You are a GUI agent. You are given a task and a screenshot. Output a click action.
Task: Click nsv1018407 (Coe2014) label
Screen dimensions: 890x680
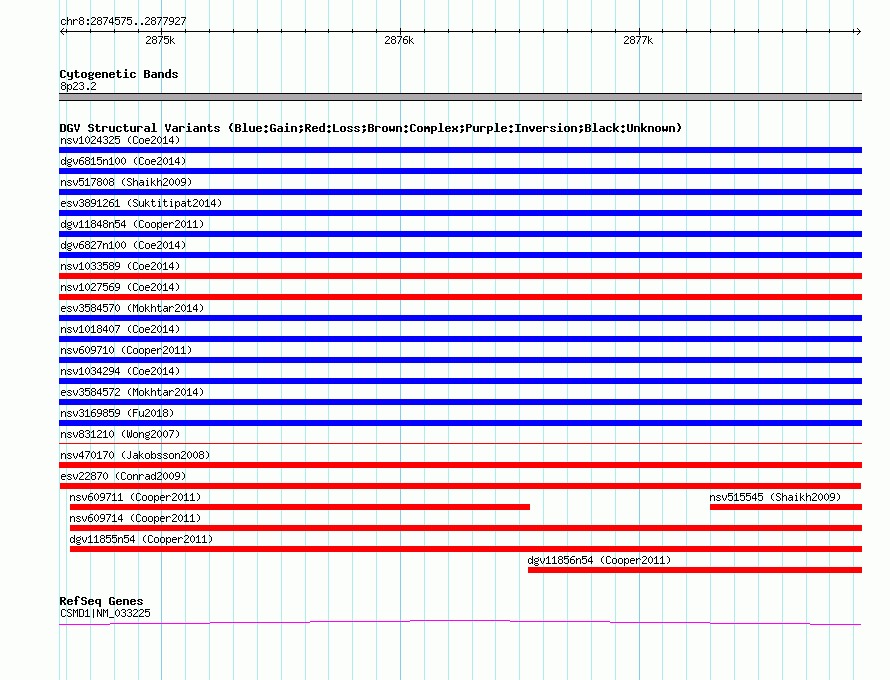(x=120, y=329)
